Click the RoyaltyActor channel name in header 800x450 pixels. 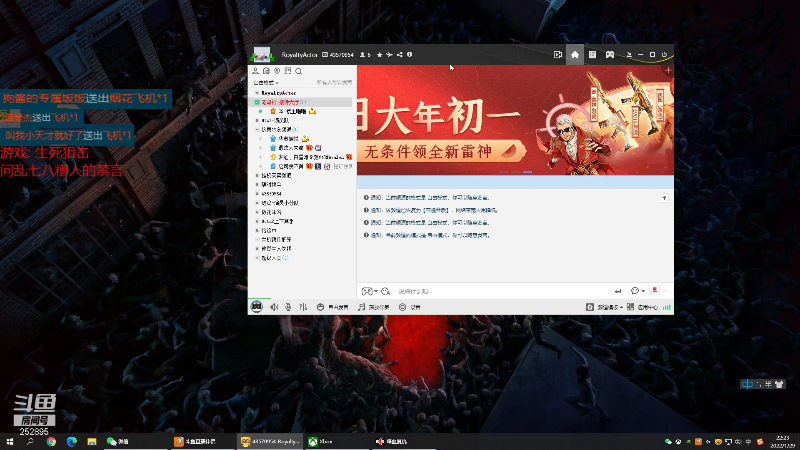click(299, 55)
